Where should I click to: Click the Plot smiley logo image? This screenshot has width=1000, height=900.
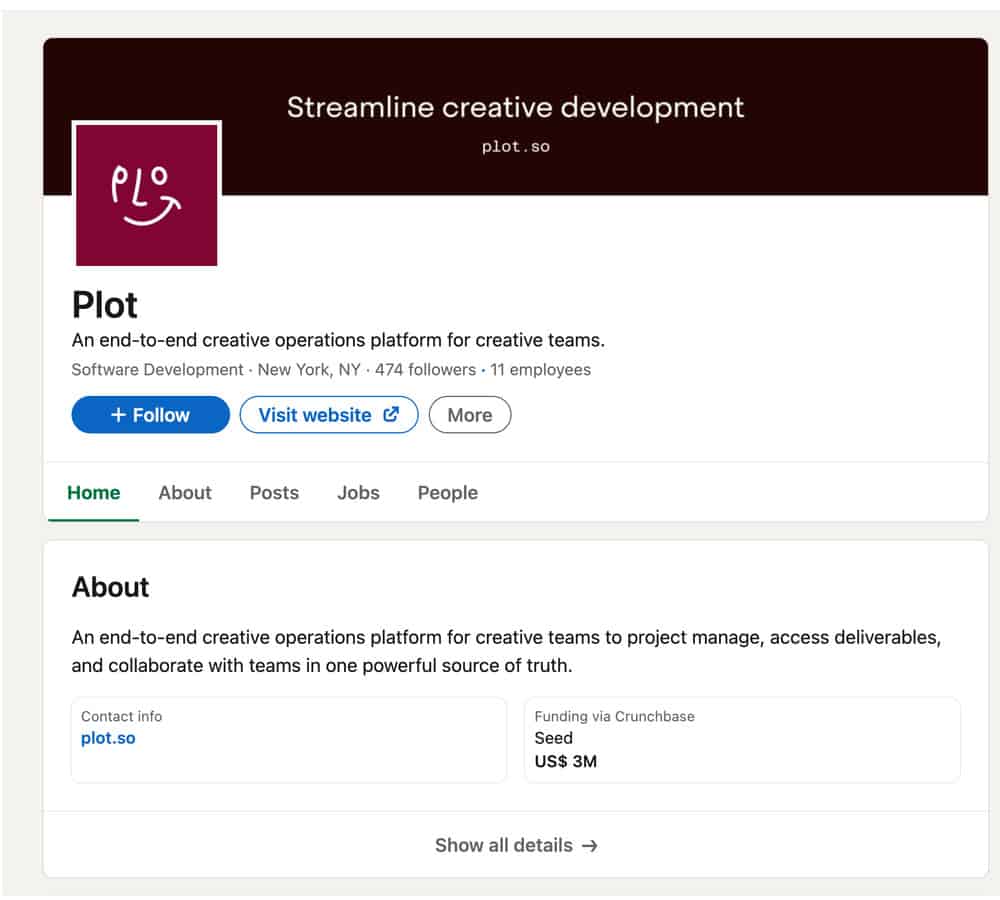click(147, 195)
